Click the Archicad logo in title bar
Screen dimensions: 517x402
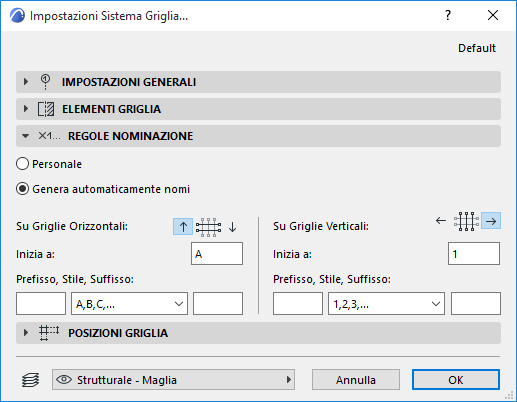click(17, 16)
